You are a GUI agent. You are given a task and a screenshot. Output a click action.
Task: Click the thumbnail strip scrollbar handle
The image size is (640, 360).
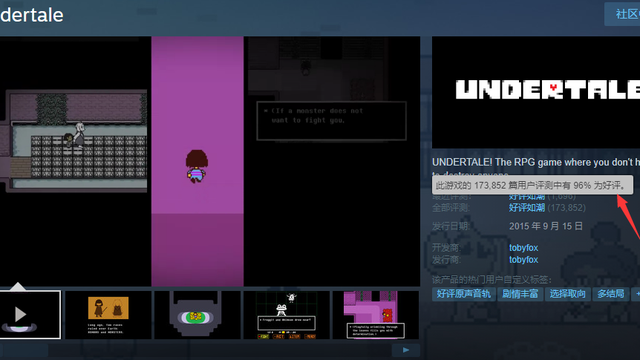(x=24, y=350)
